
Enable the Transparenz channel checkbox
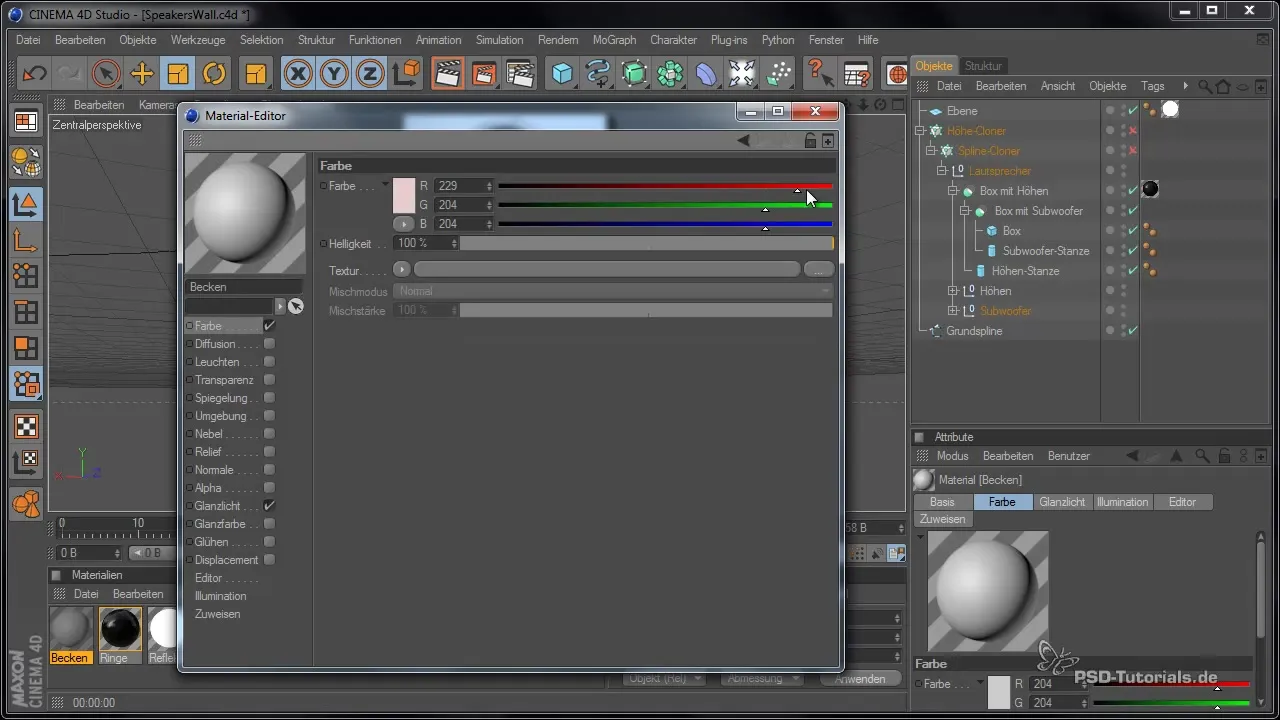pos(269,380)
